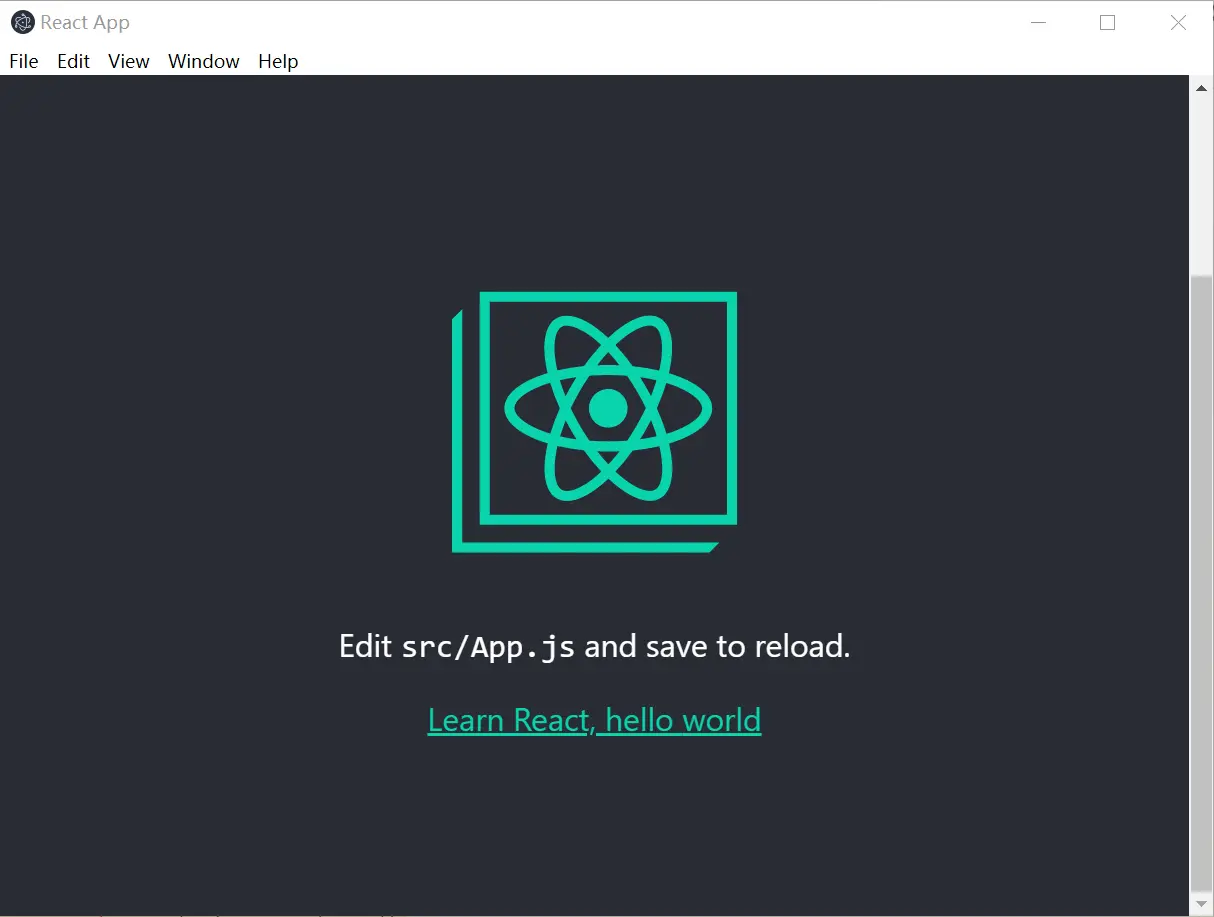Click the text 'Edit src/App.js and save to reload.'
This screenshot has width=1214, height=917.
[x=594, y=646]
